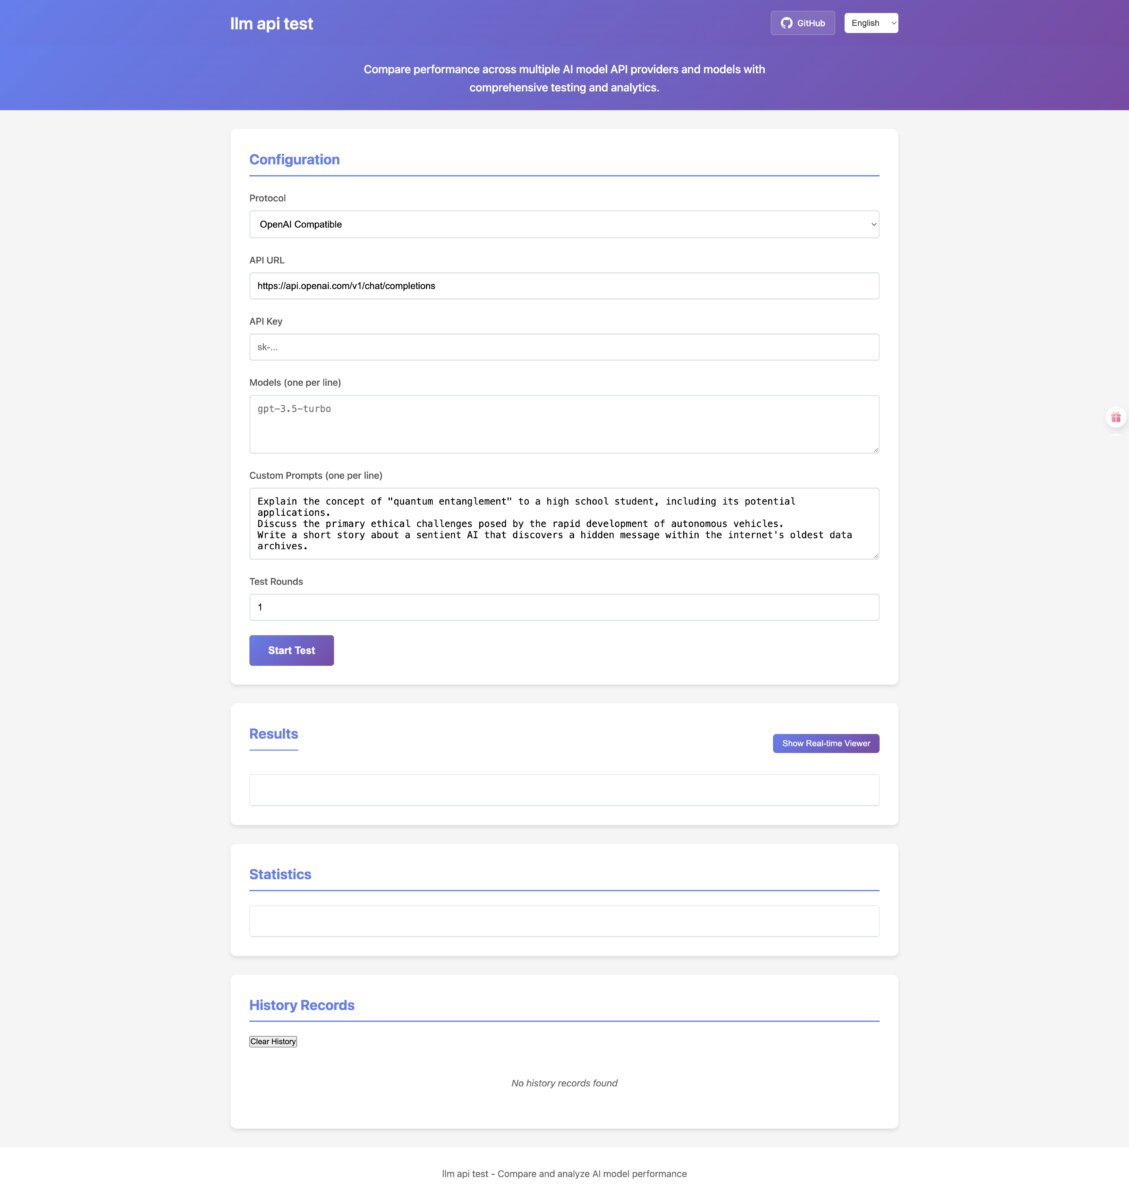Focus the API URL field
The image size is (1129, 1200).
click(564, 286)
